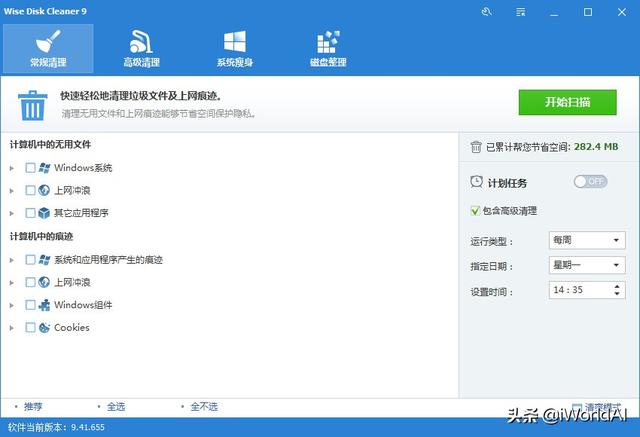Click the restore/history icon in title bar
640x437 pixels.
486,12
